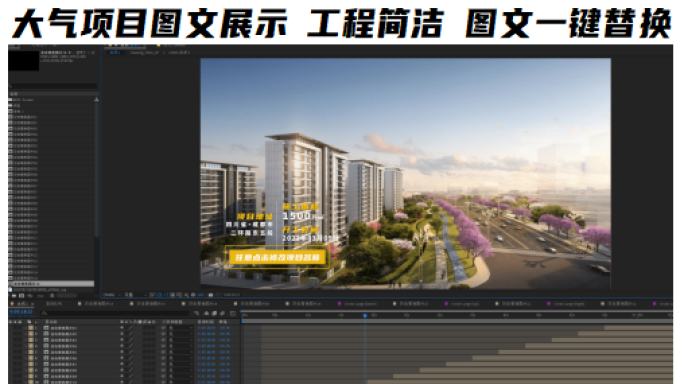Click Project panel vertical scrollbar
The height and width of the screenshot is (384, 684).
pos(96,170)
